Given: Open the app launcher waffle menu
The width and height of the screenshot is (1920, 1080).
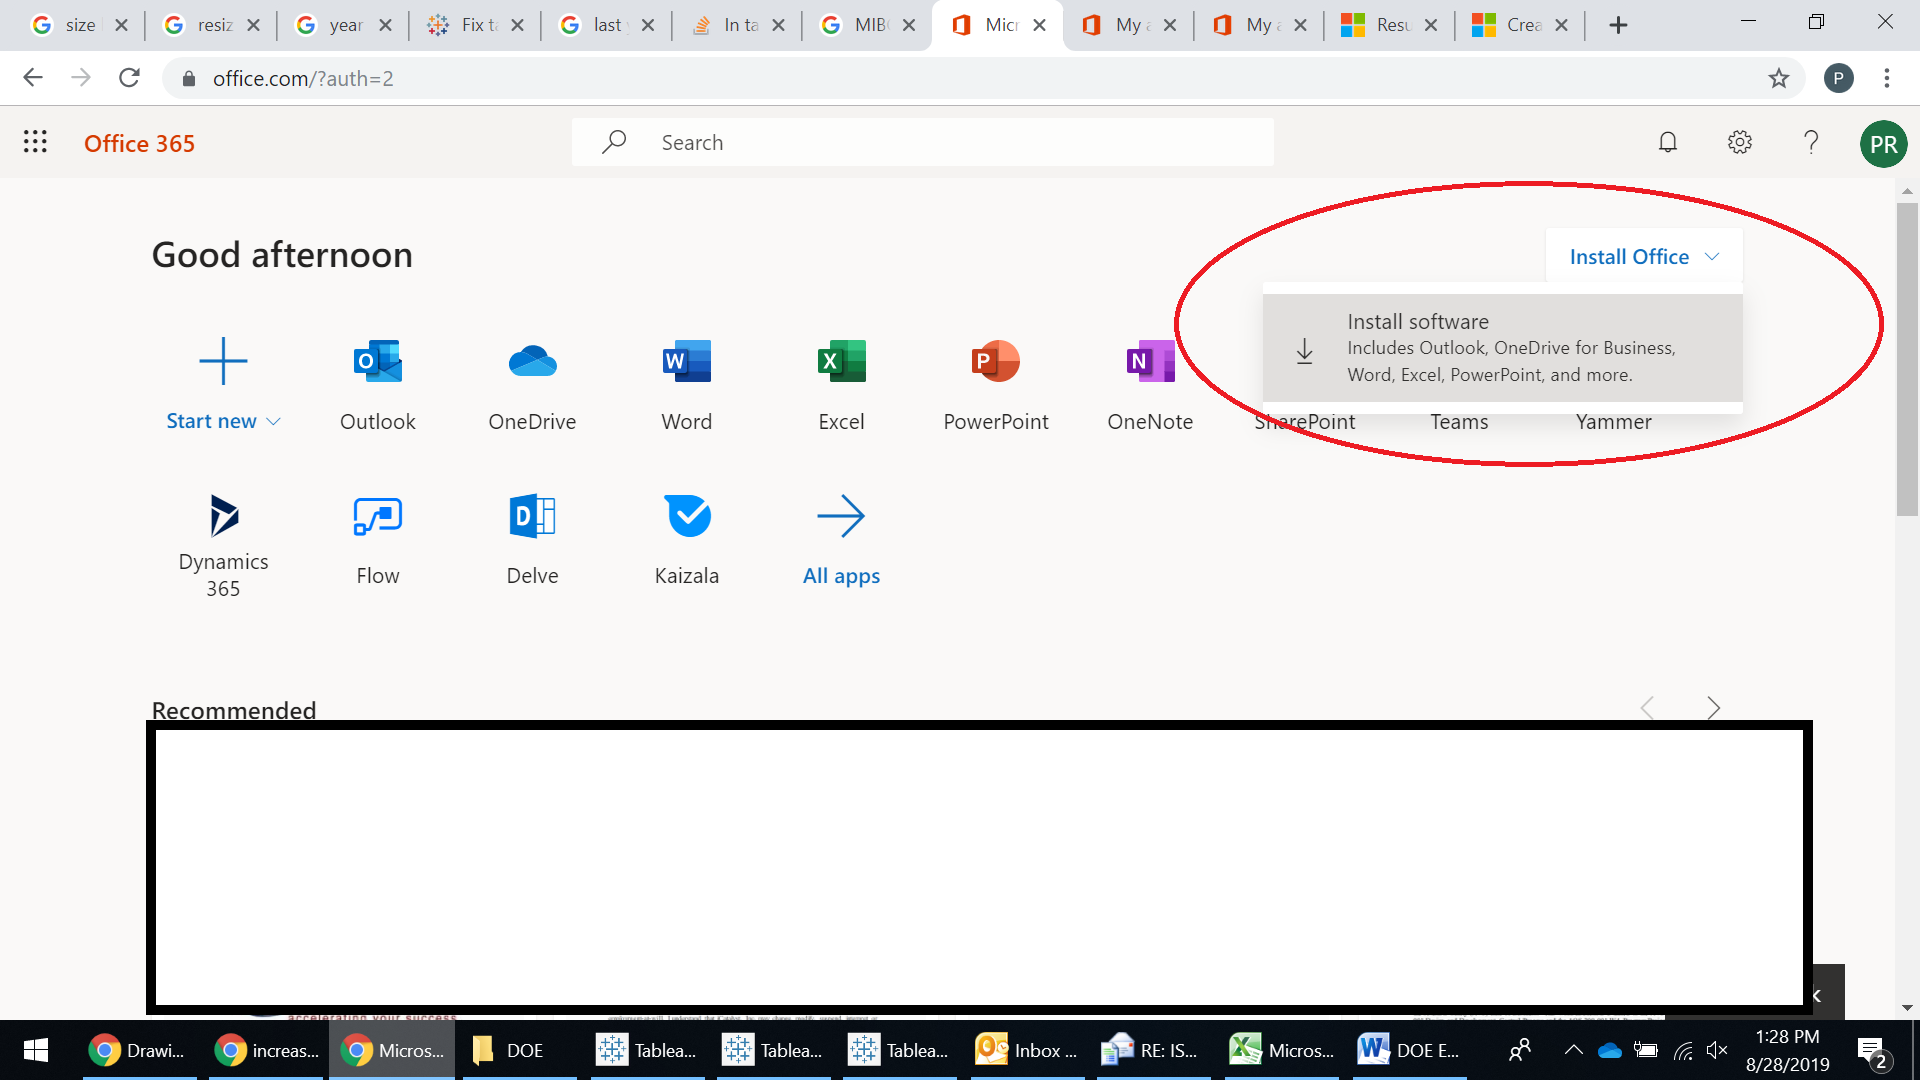Looking at the screenshot, I should [x=35, y=142].
